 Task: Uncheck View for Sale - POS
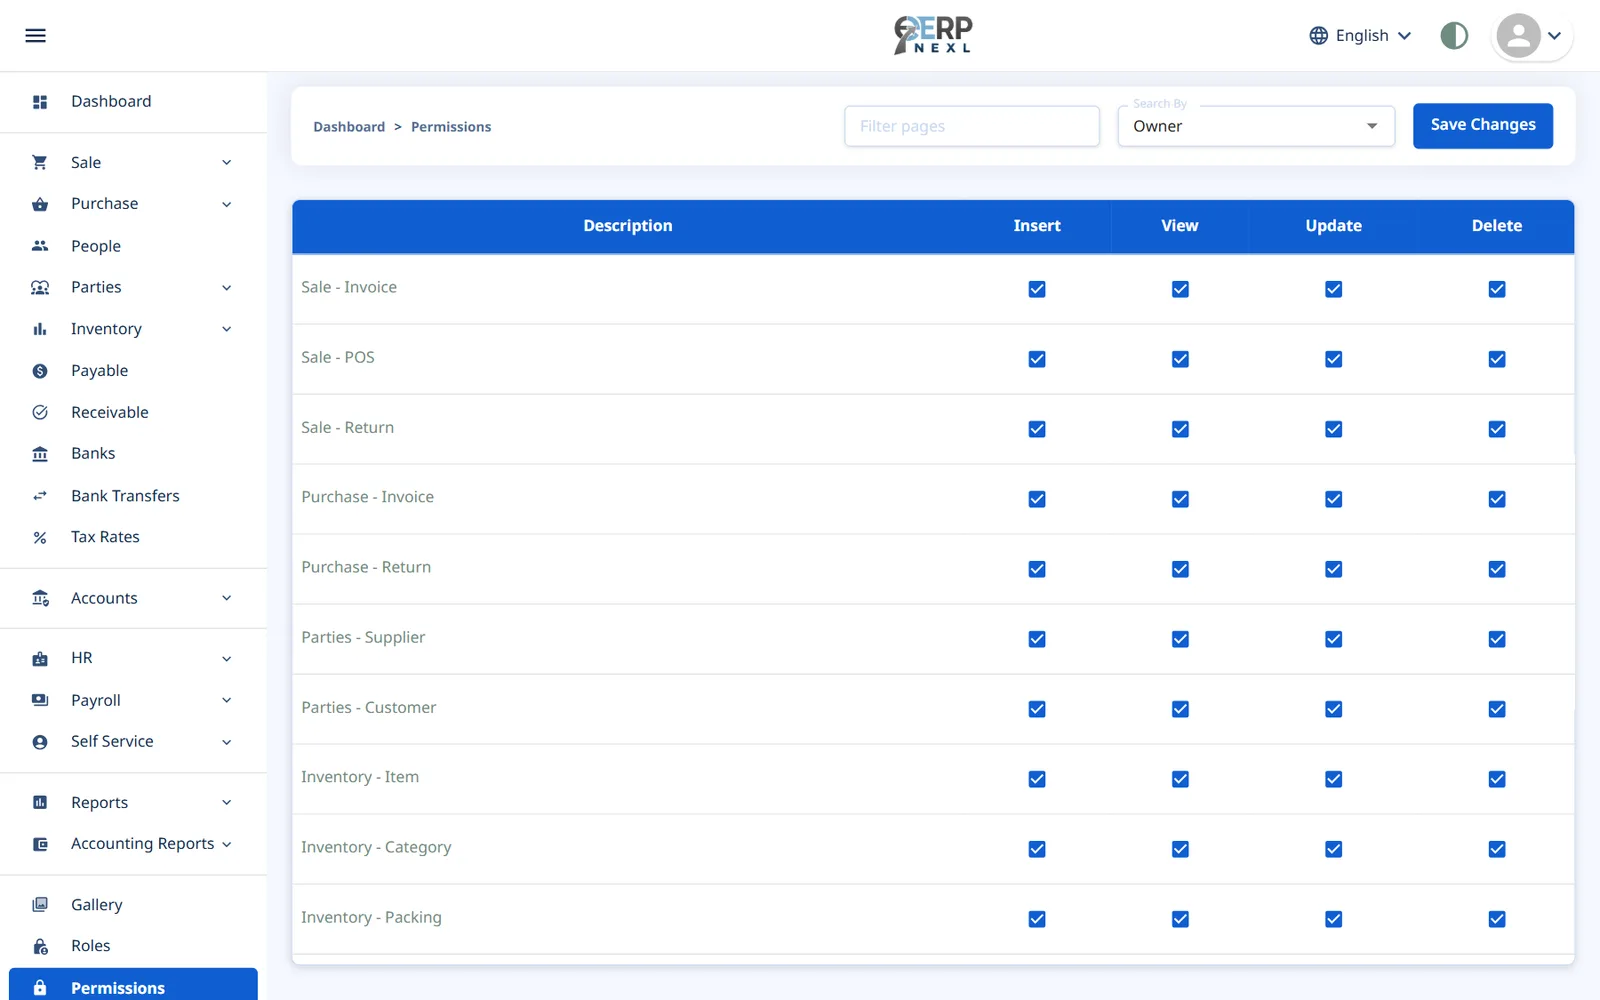pyautogui.click(x=1180, y=359)
